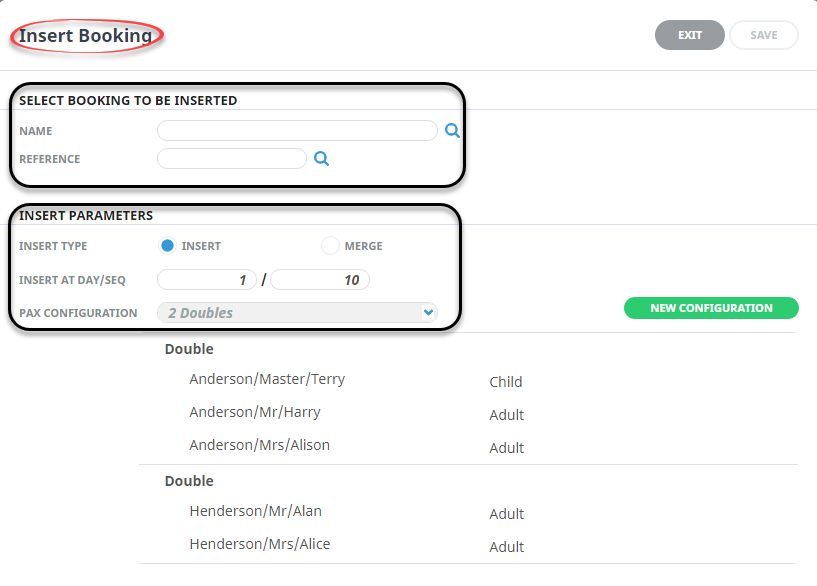
Task: Focus the Name input field
Action: pyautogui.click(x=297, y=130)
